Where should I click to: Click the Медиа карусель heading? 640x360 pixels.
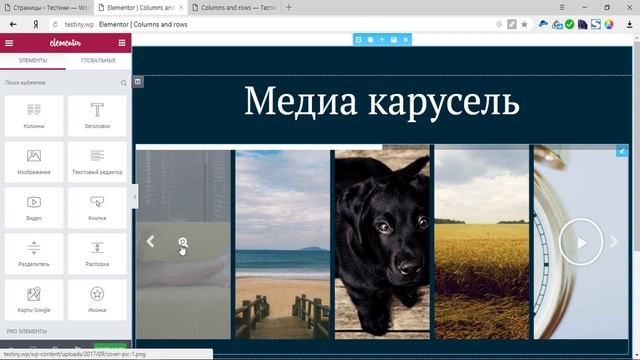pos(382,101)
